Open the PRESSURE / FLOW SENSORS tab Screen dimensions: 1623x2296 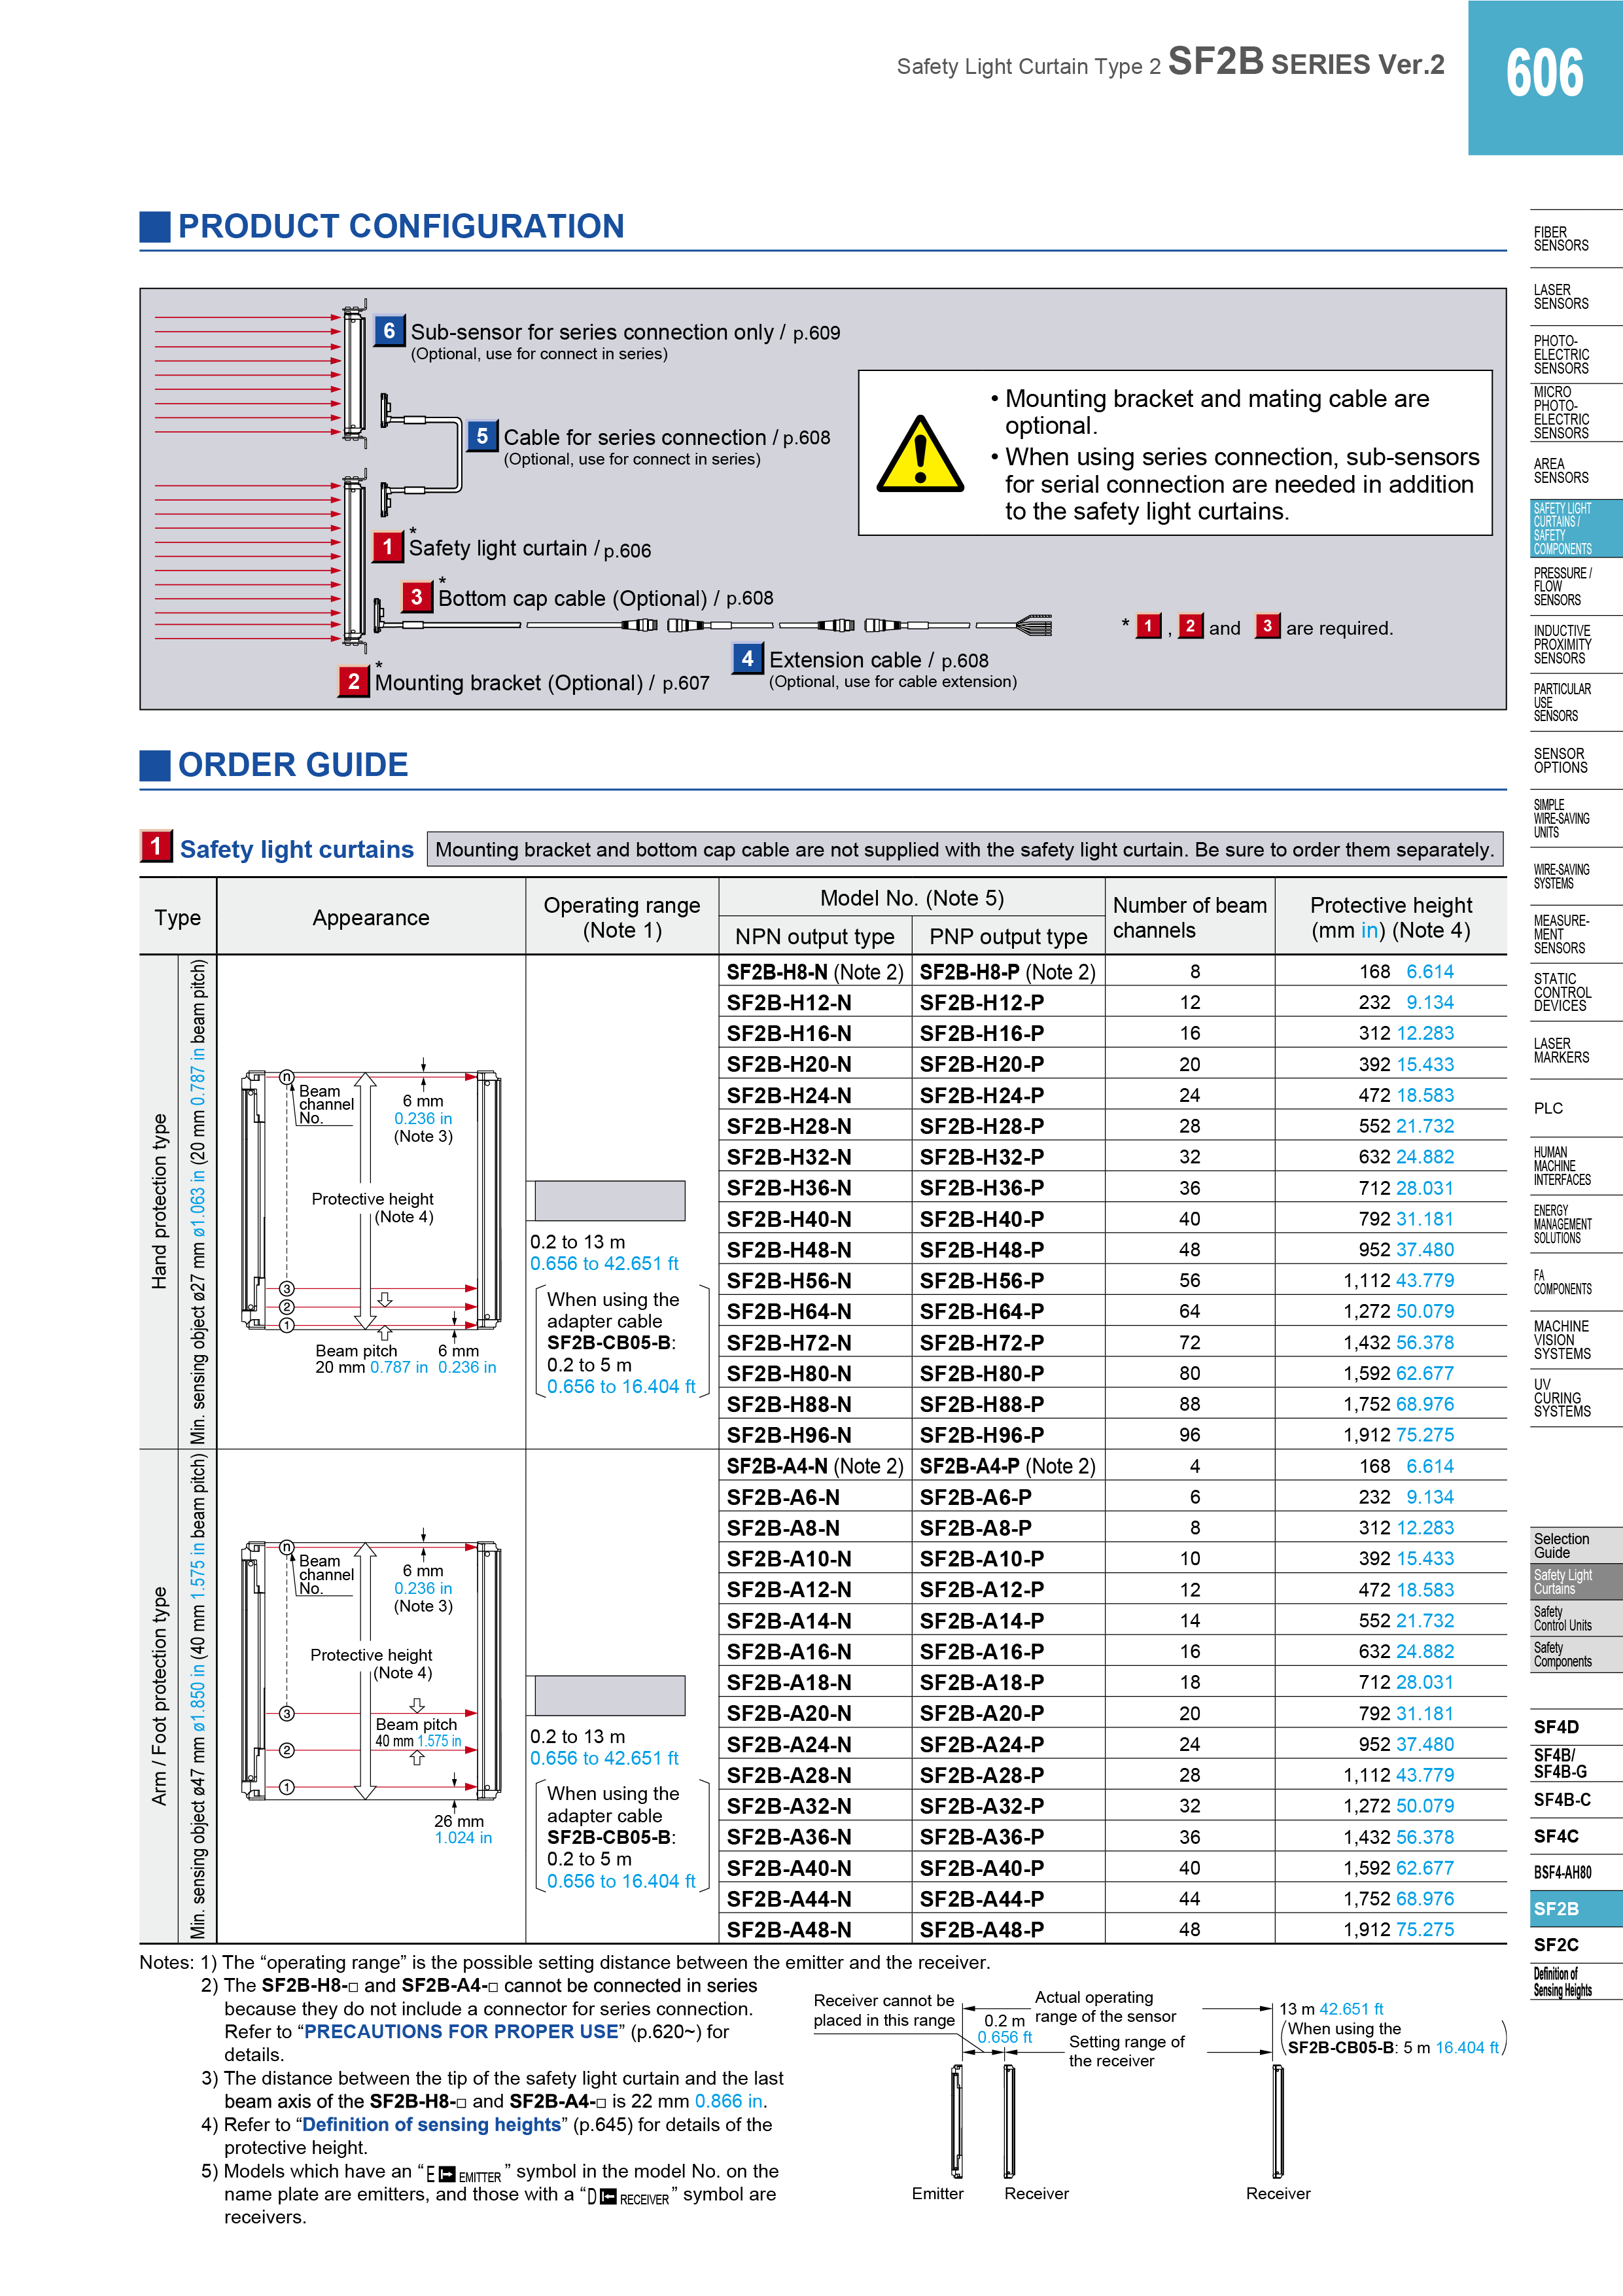[x=1575, y=587]
